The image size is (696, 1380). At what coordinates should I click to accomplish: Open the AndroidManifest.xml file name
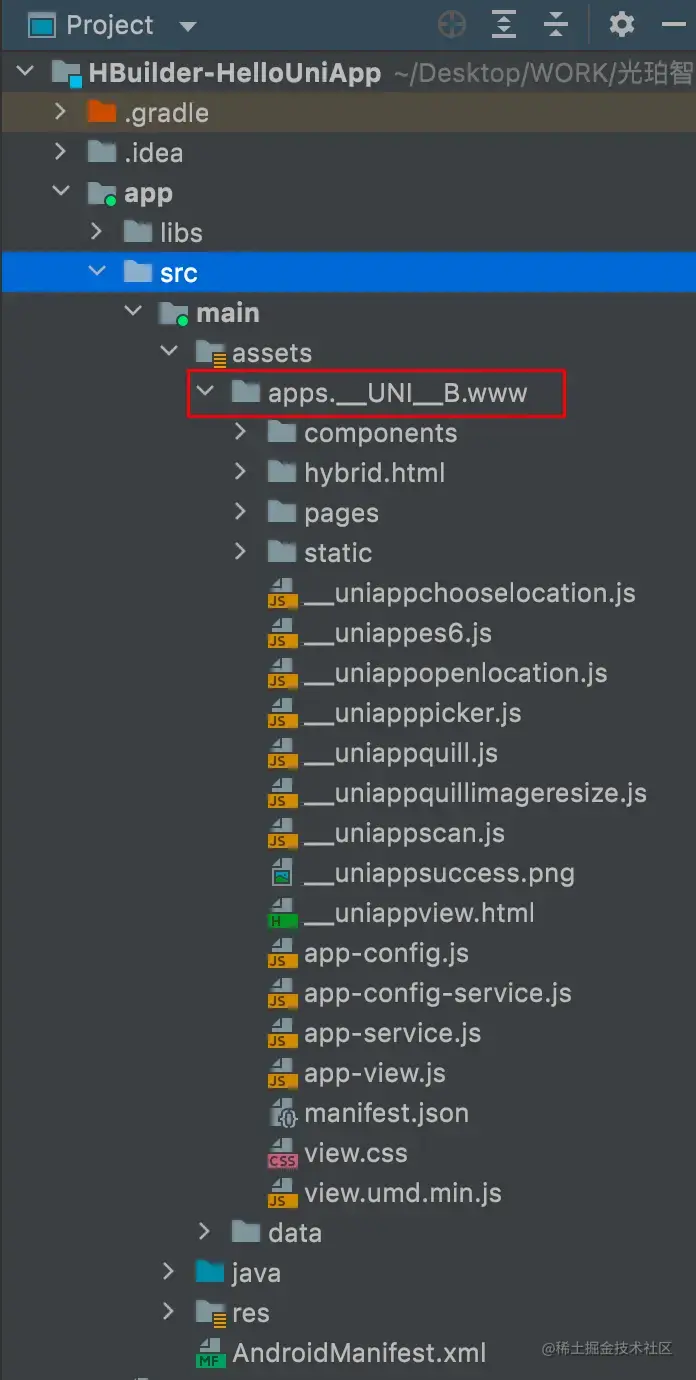coord(360,1353)
